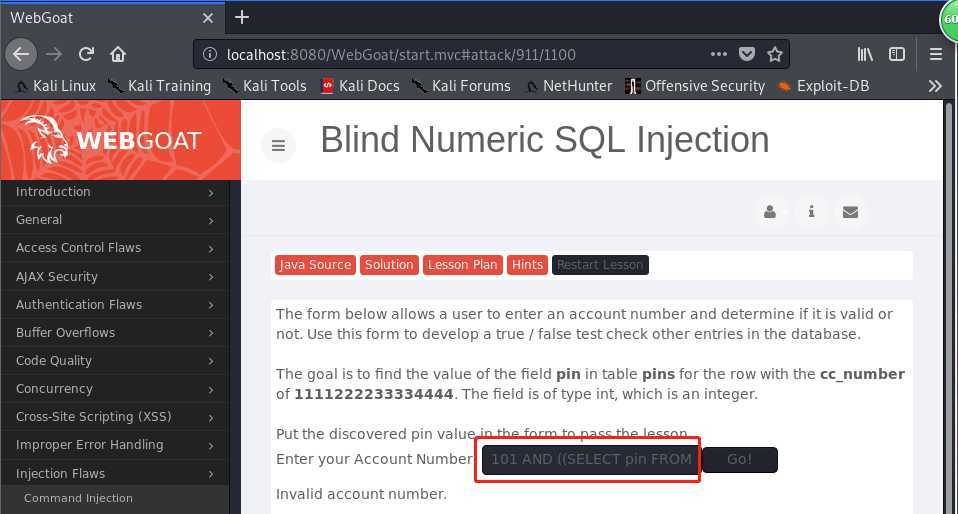The width and height of the screenshot is (958, 514).
Task: Expand Authentication Flaws section
Action: click(115, 304)
